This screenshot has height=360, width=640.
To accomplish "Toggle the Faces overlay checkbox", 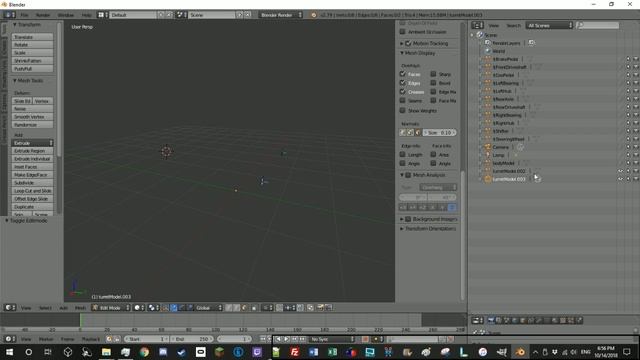I will (x=402, y=74).
